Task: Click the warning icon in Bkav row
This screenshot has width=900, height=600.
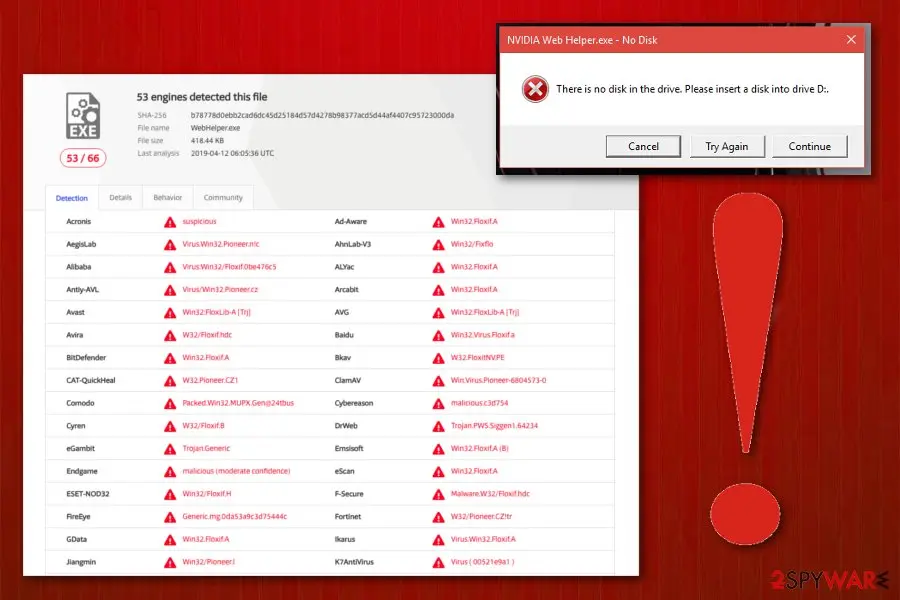Action: 439,358
